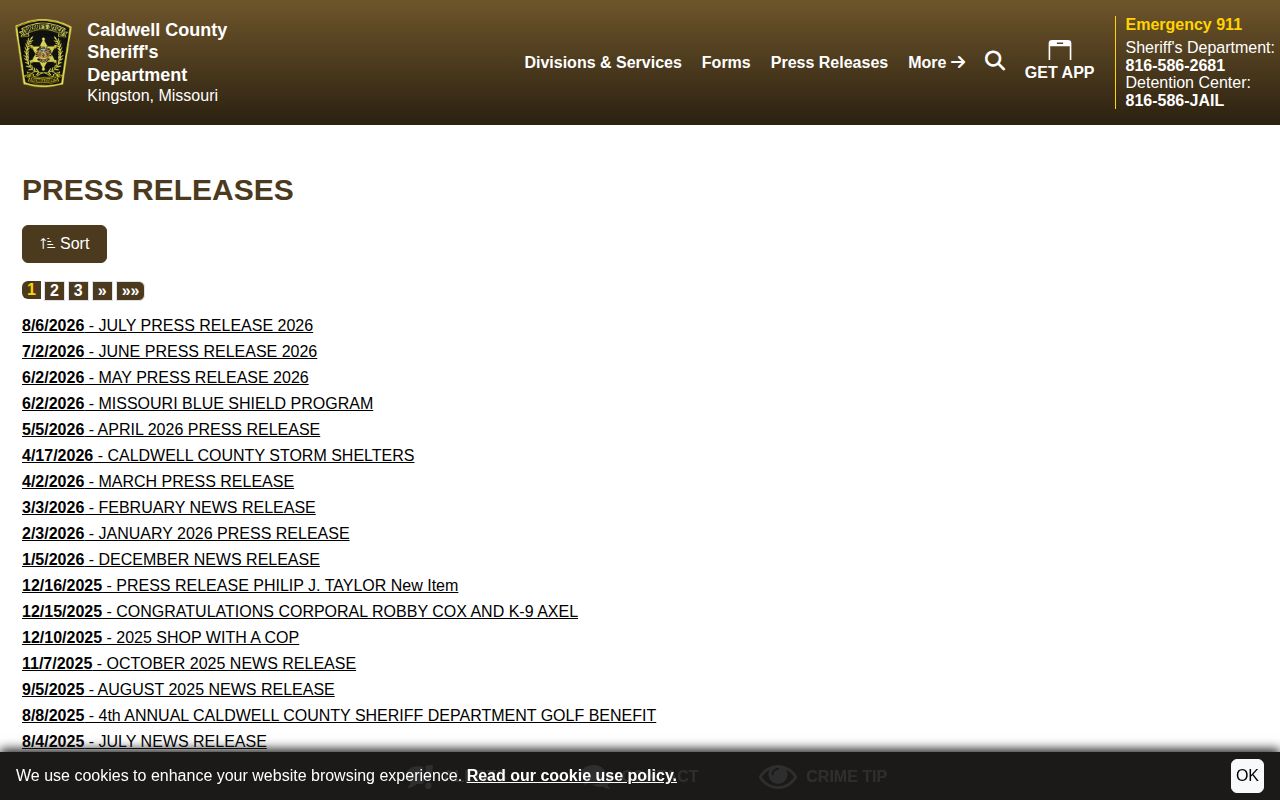The height and width of the screenshot is (800, 1280).
Task: Open MARCH PRESS RELEASE link
Action: (x=158, y=481)
